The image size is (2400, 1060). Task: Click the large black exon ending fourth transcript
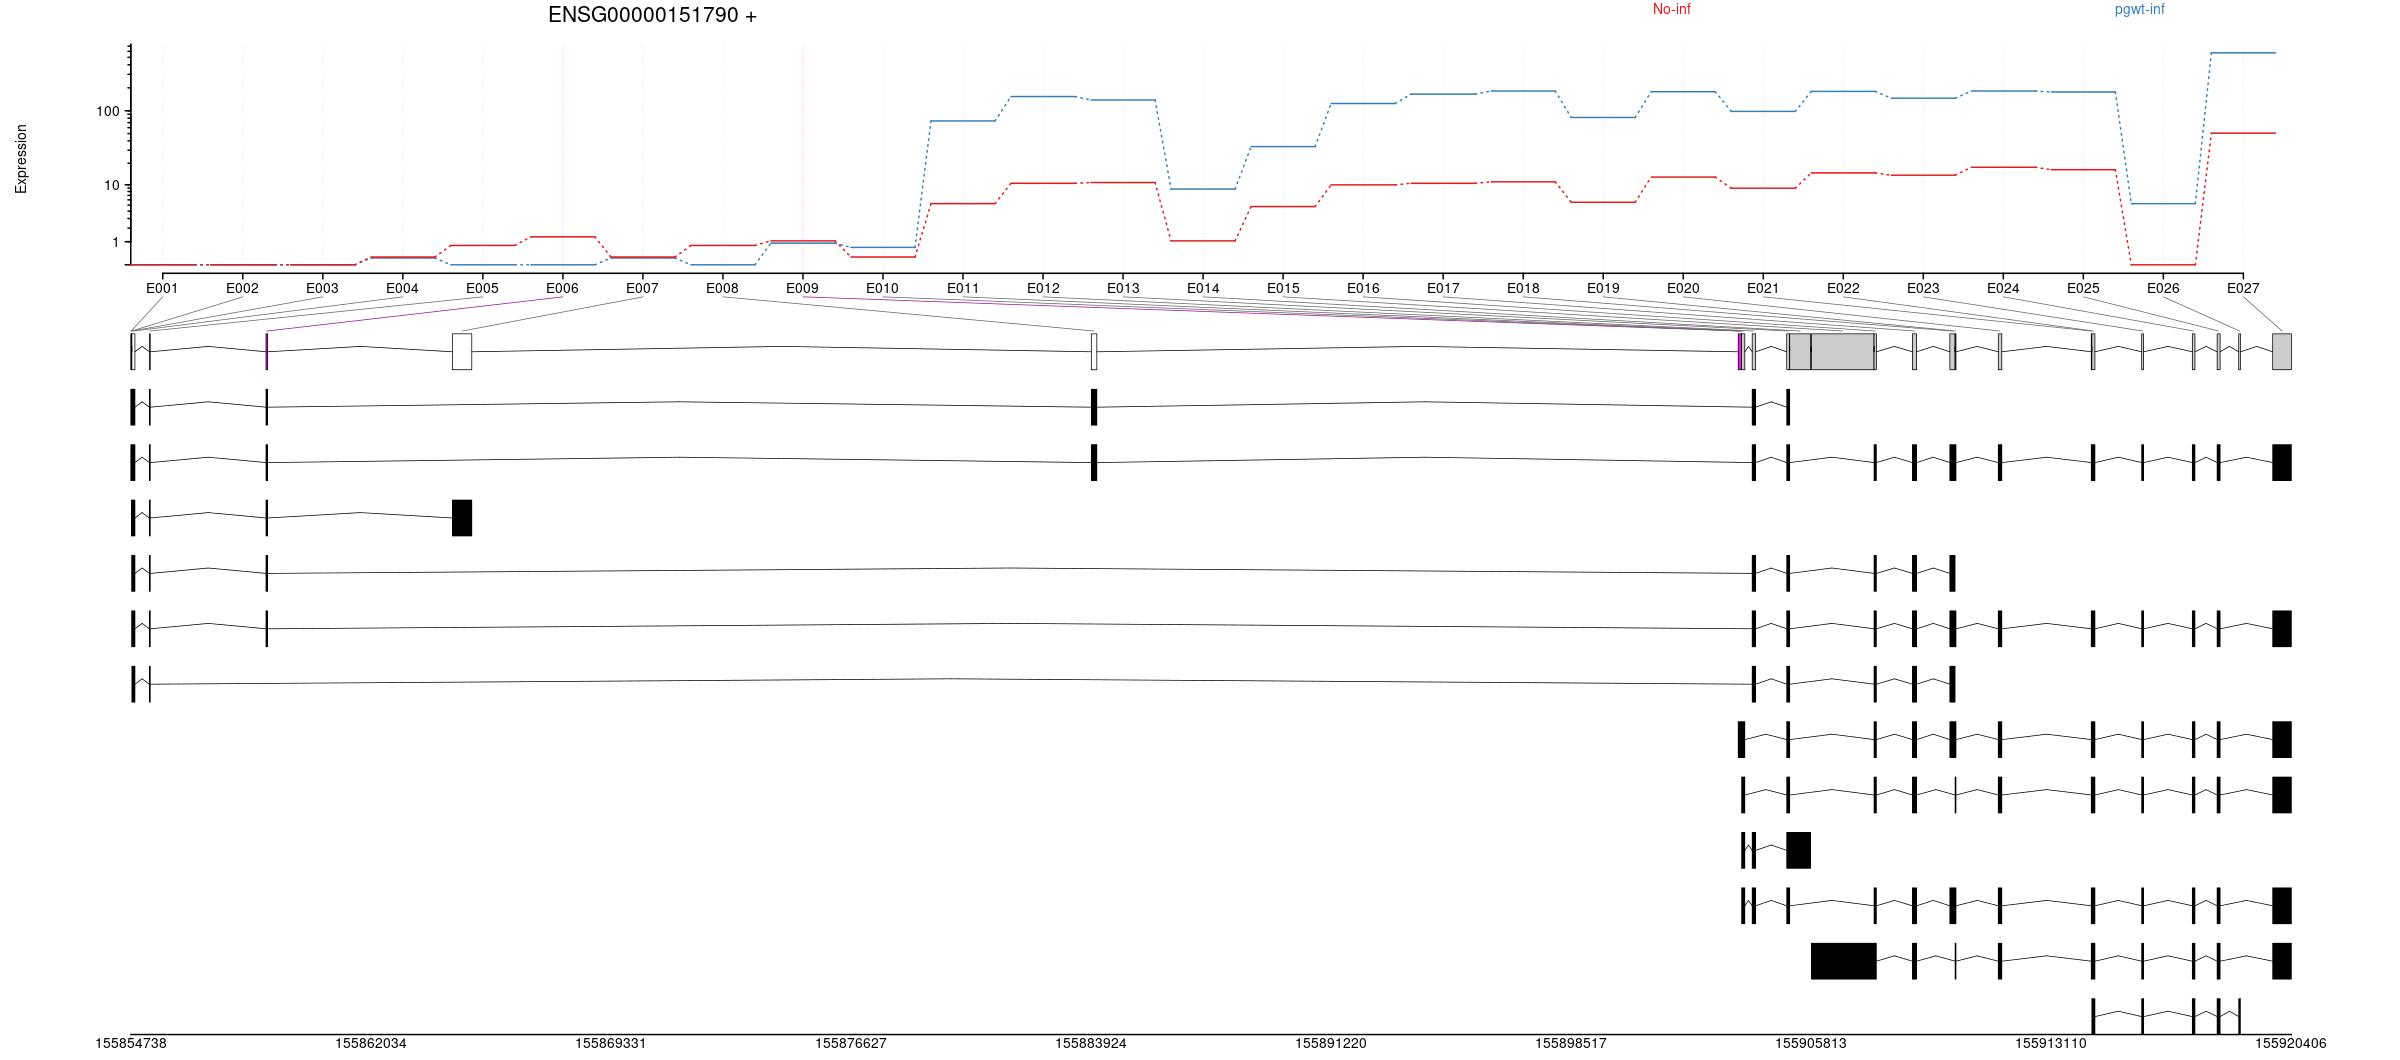point(462,518)
